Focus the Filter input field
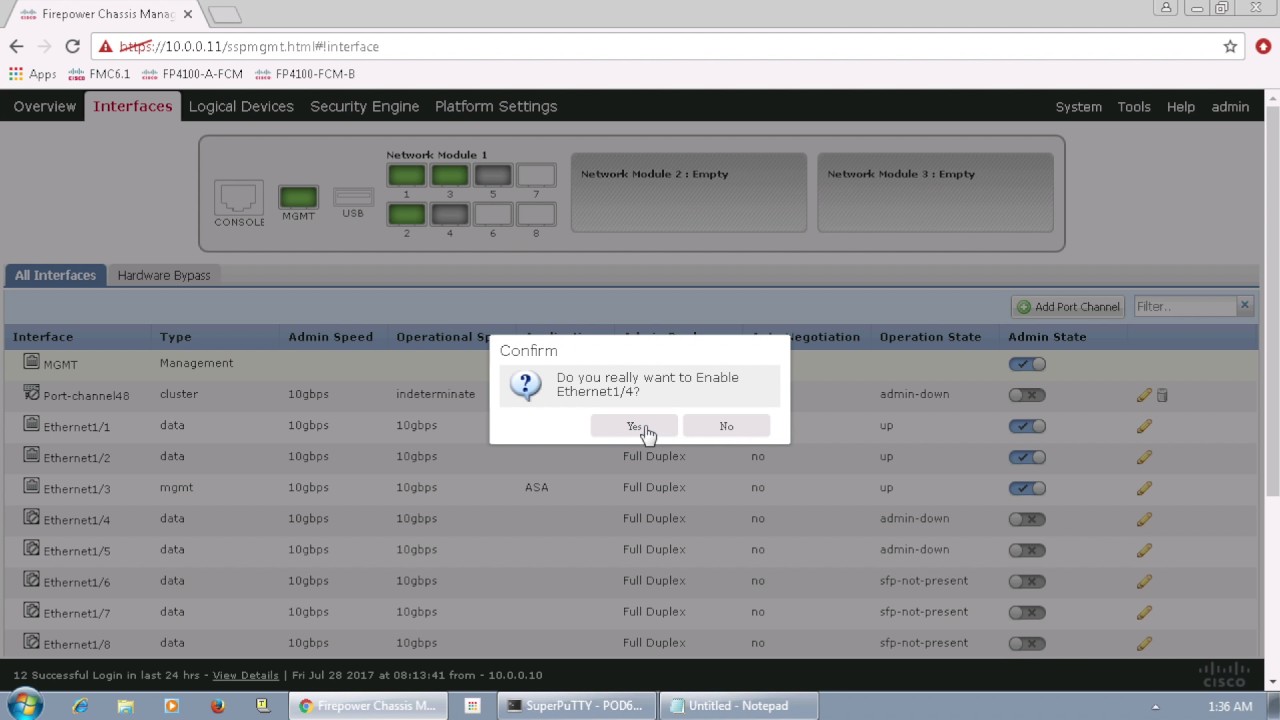The width and height of the screenshot is (1280, 720). [x=1185, y=306]
